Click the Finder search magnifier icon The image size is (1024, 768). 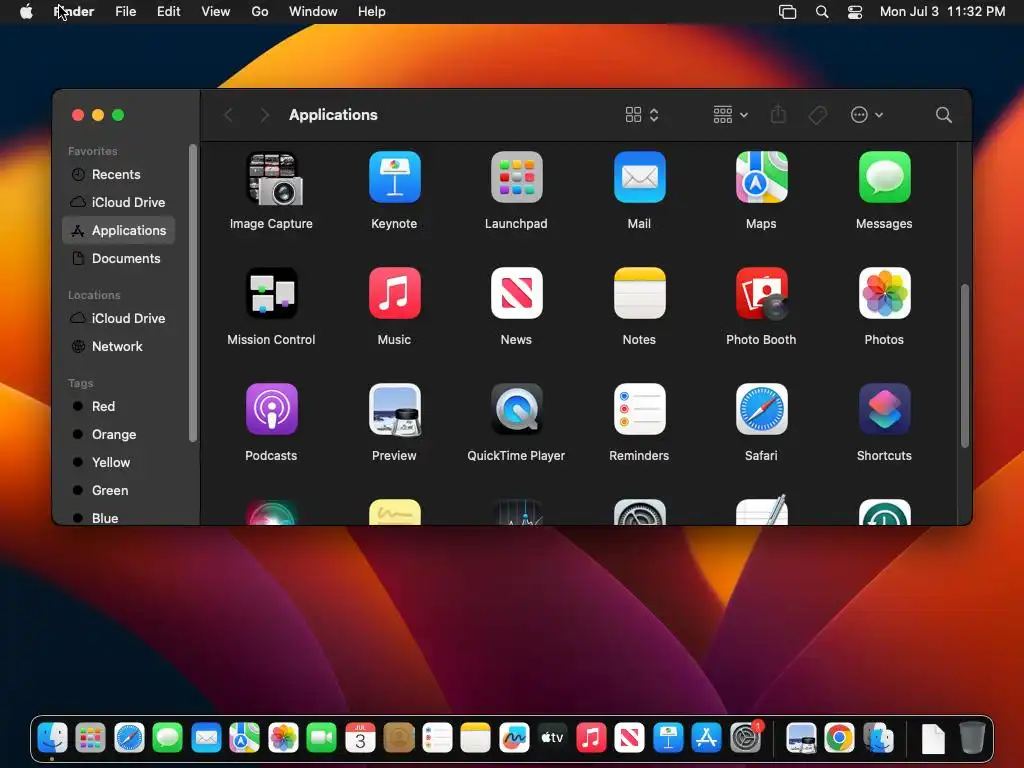point(943,115)
